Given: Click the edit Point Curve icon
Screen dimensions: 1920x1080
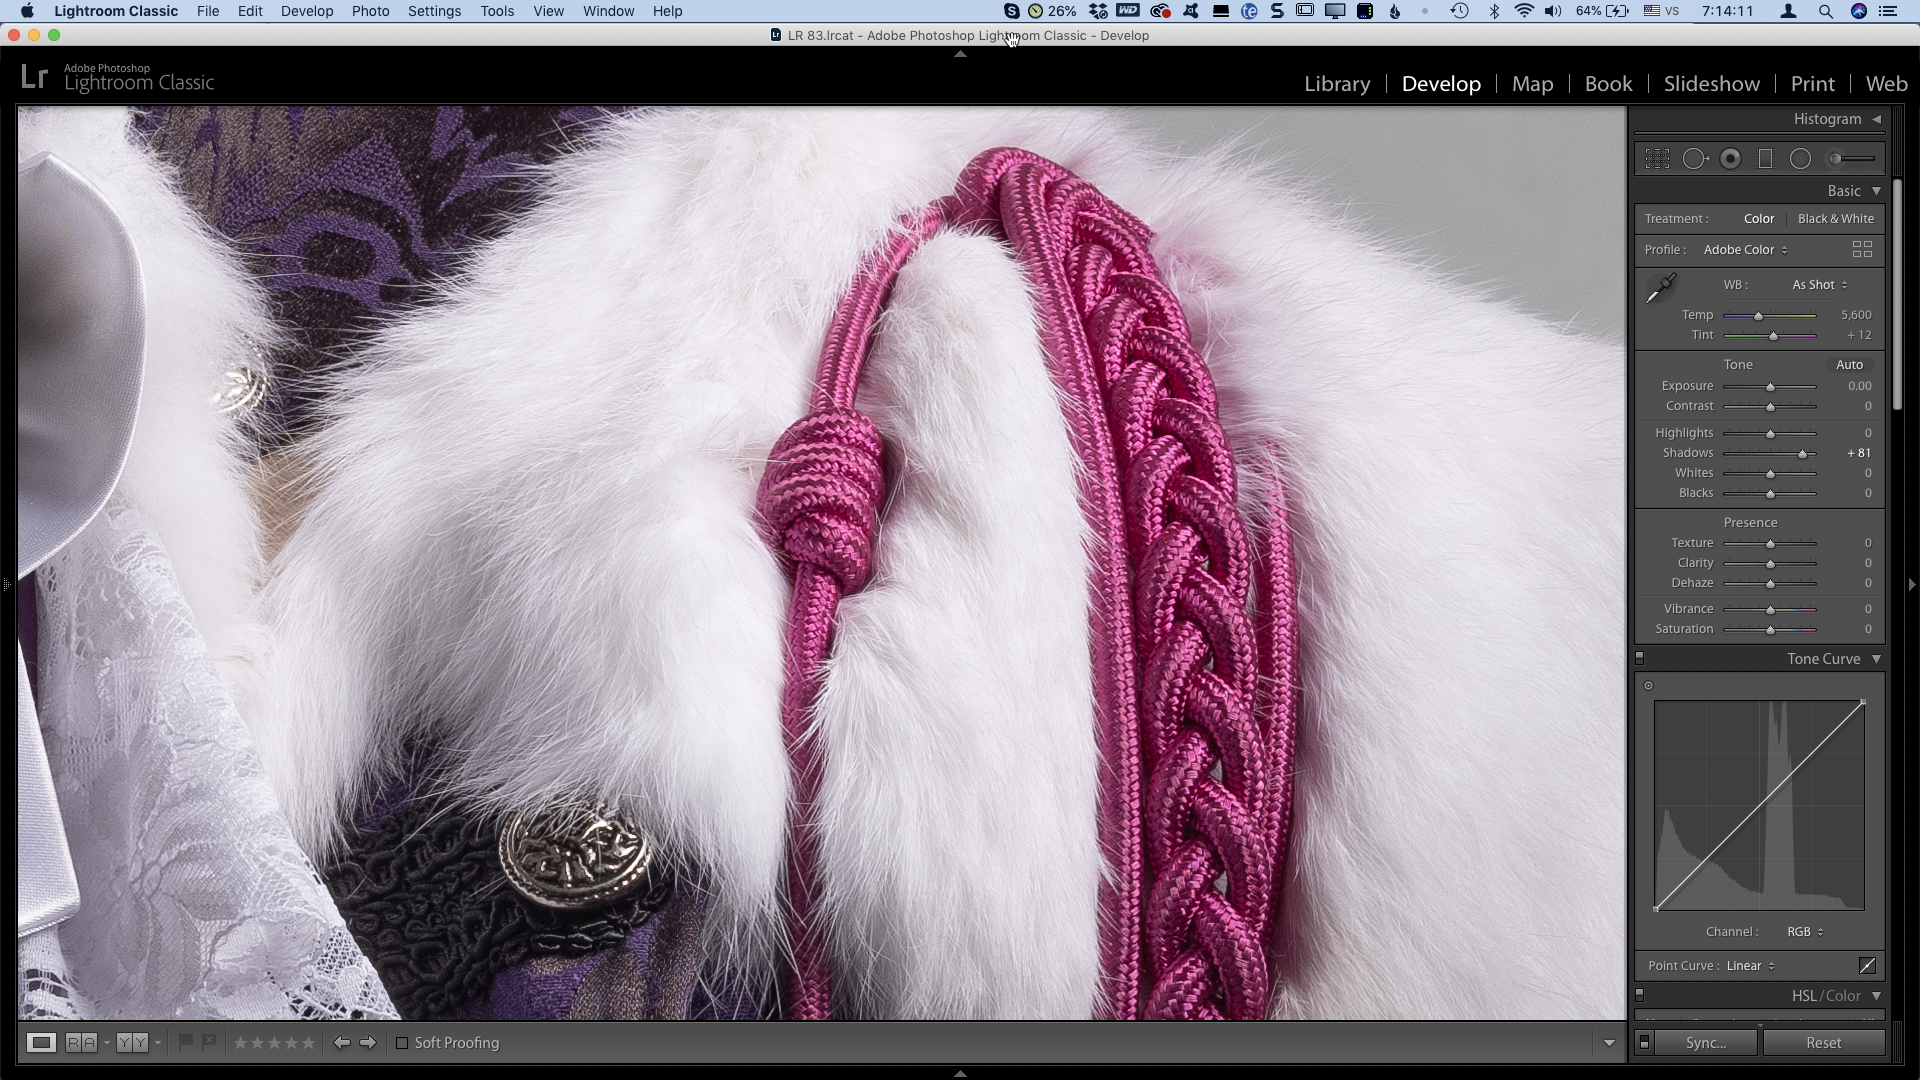Looking at the screenshot, I should 1866,965.
